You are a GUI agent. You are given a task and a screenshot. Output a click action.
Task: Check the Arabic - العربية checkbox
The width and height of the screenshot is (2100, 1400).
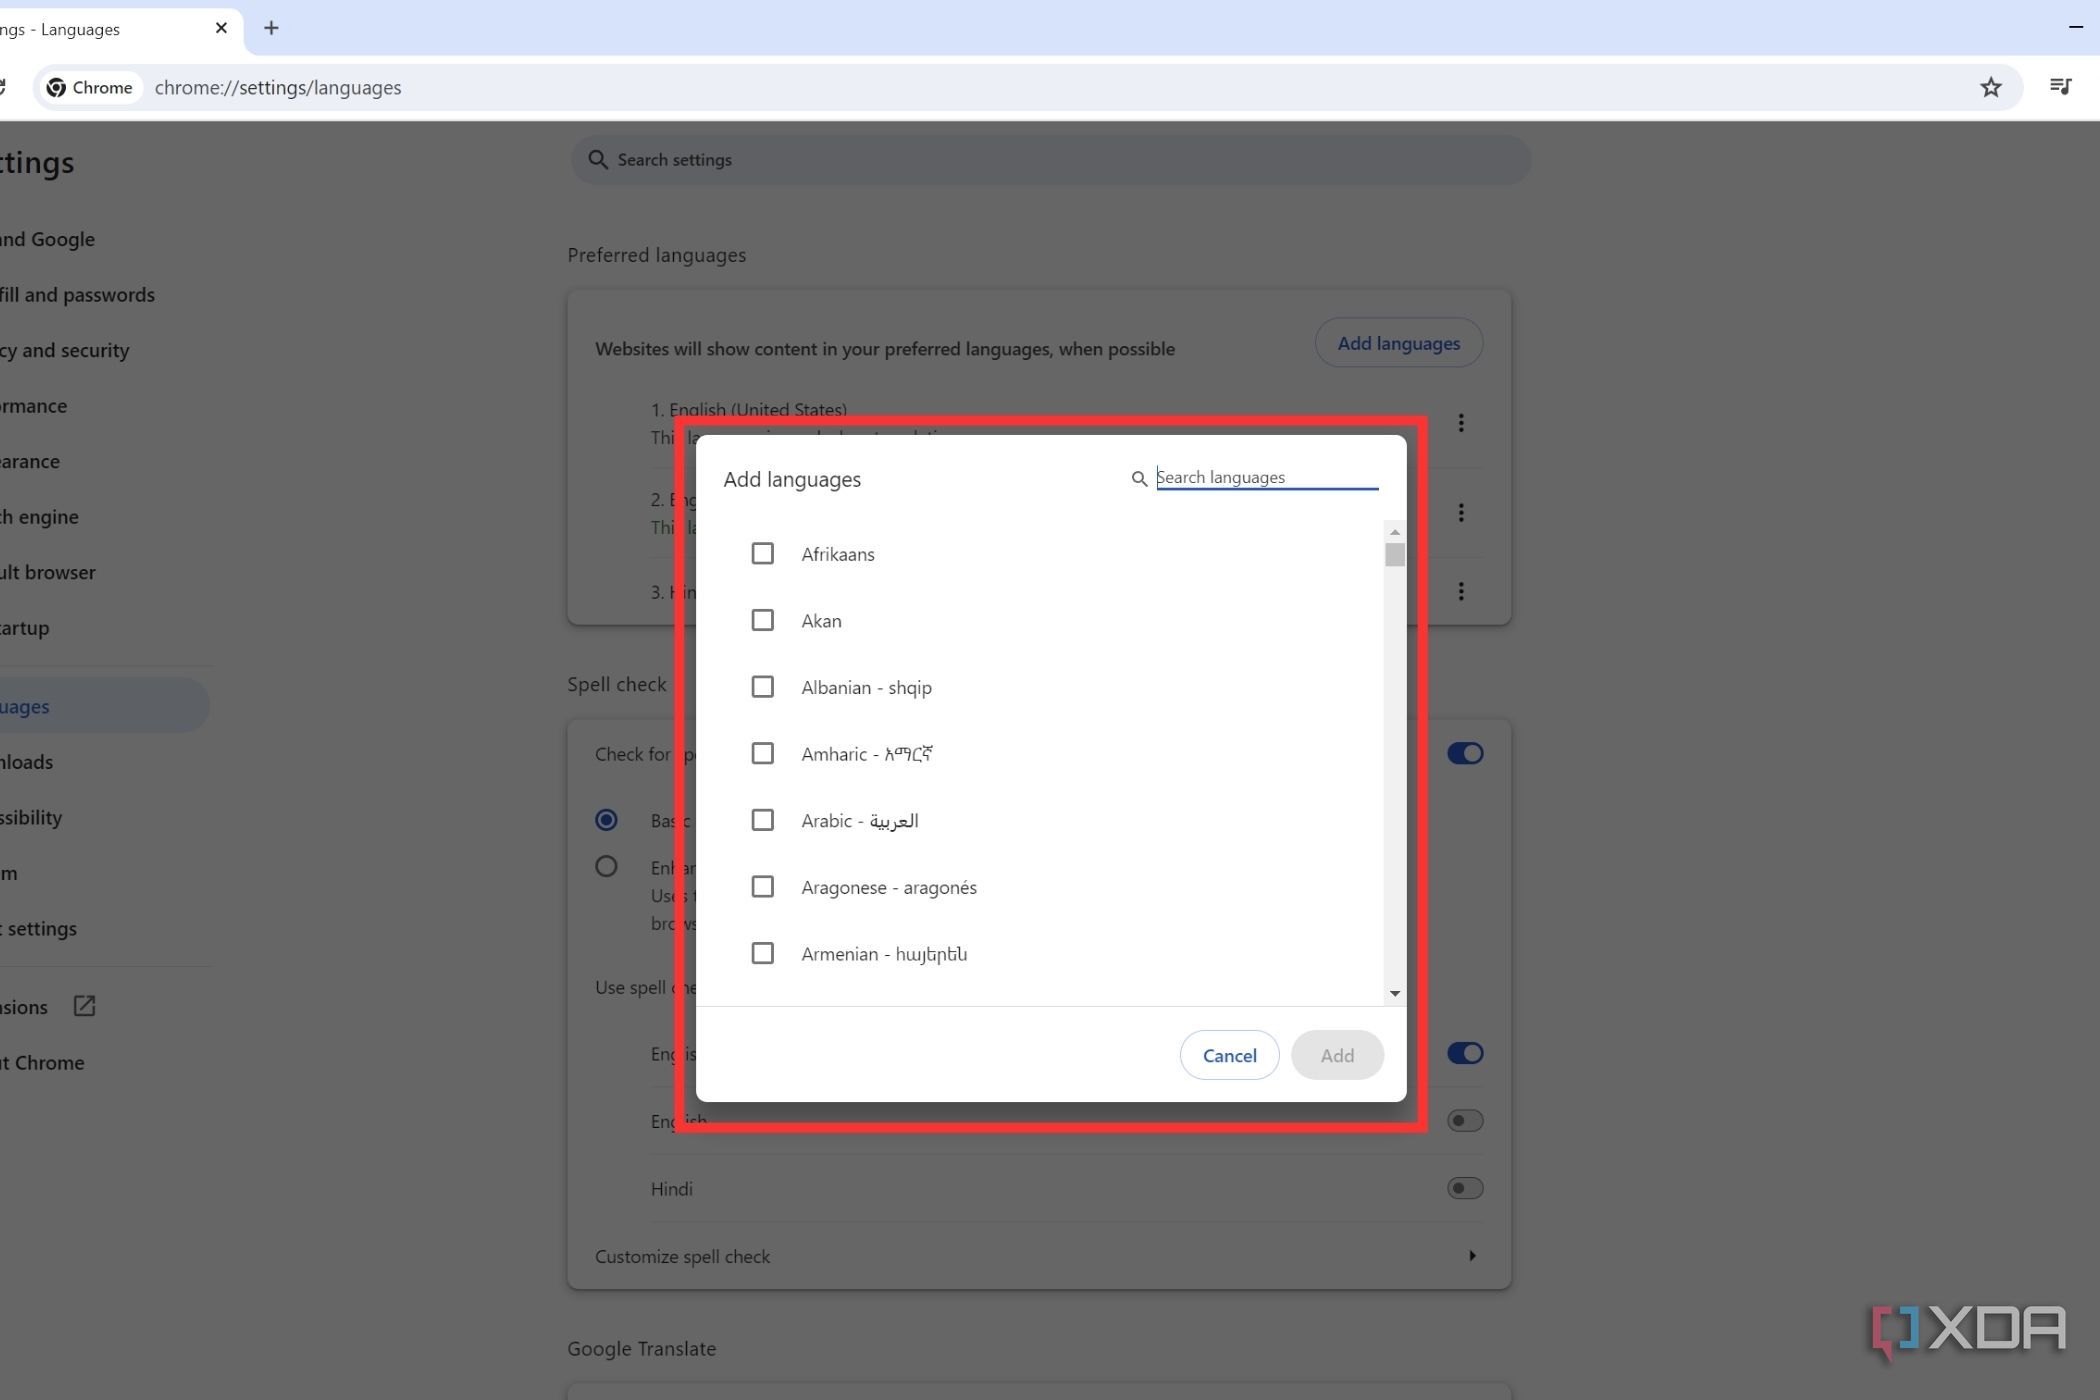tap(763, 820)
